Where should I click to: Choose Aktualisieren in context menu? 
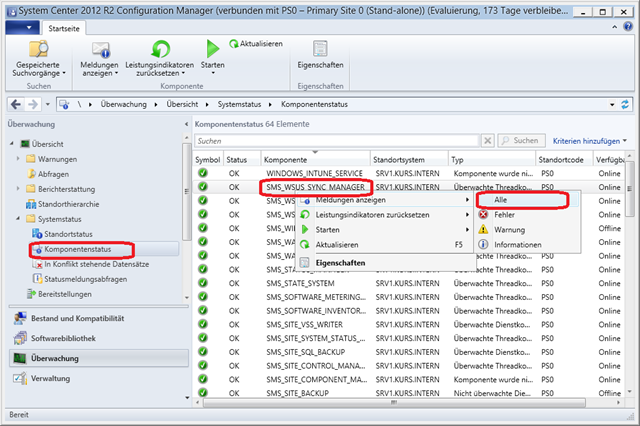(x=385, y=245)
